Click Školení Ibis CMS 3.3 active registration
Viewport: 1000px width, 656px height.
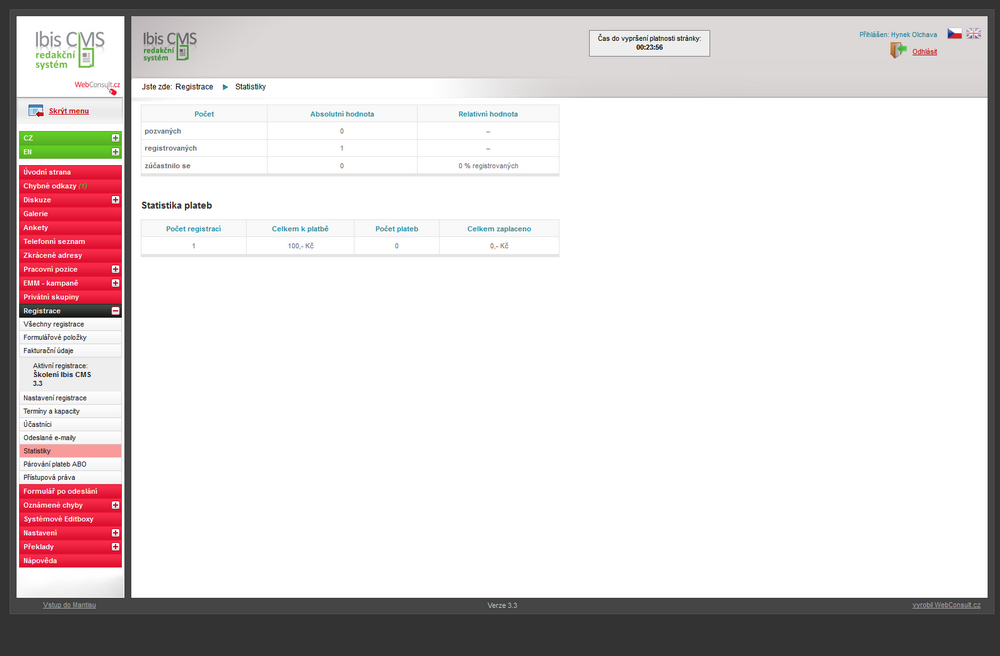click(x=62, y=379)
